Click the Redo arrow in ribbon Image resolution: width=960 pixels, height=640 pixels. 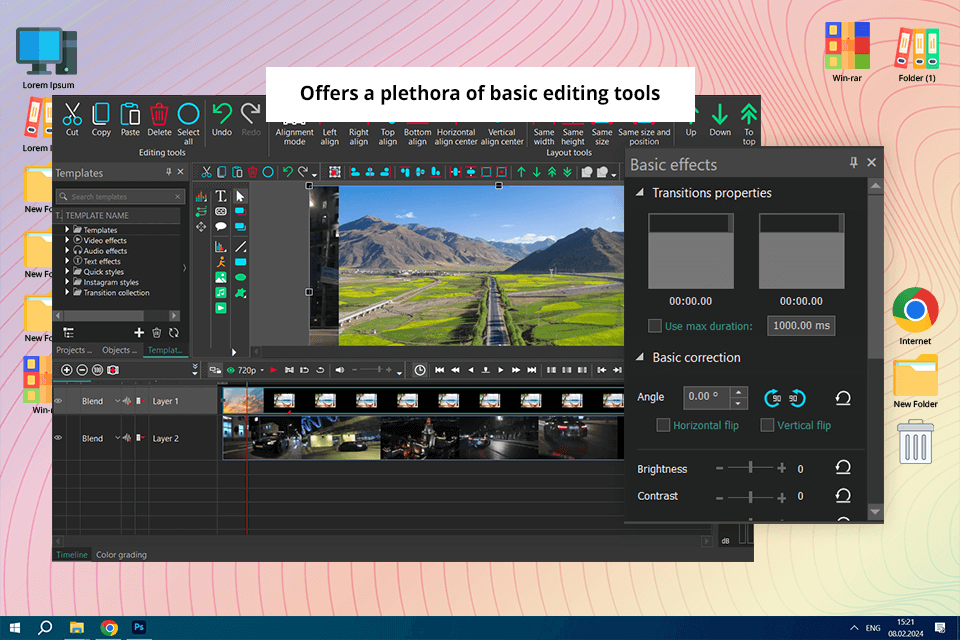click(250, 114)
